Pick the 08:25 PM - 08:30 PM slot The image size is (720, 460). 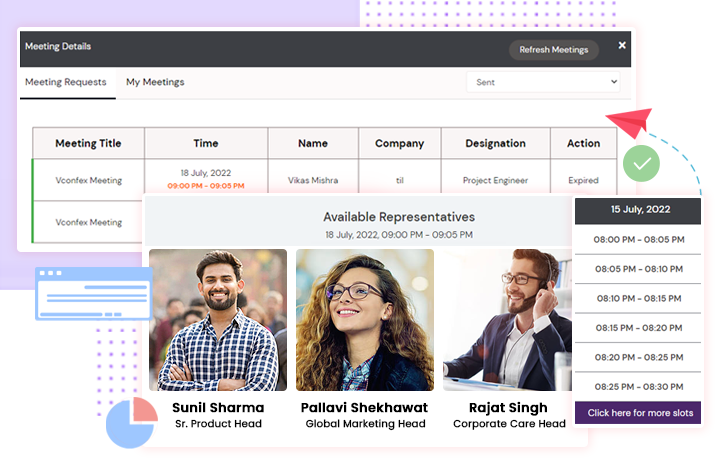pos(638,387)
